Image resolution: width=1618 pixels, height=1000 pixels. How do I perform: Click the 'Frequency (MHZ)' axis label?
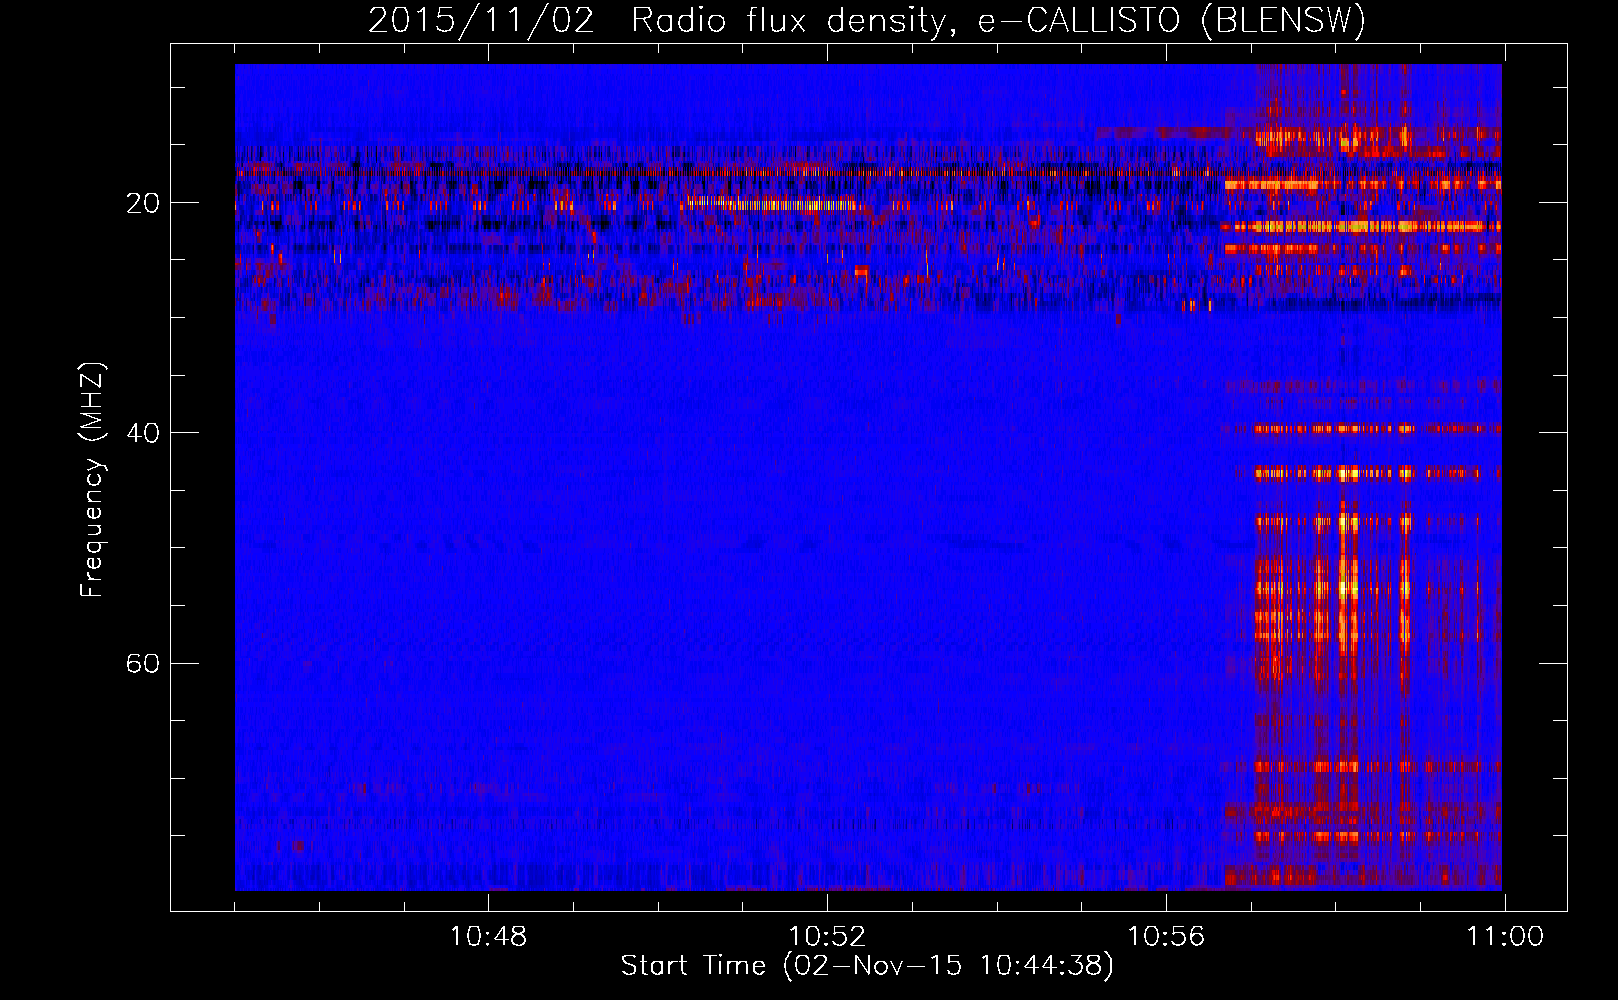coord(92,479)
